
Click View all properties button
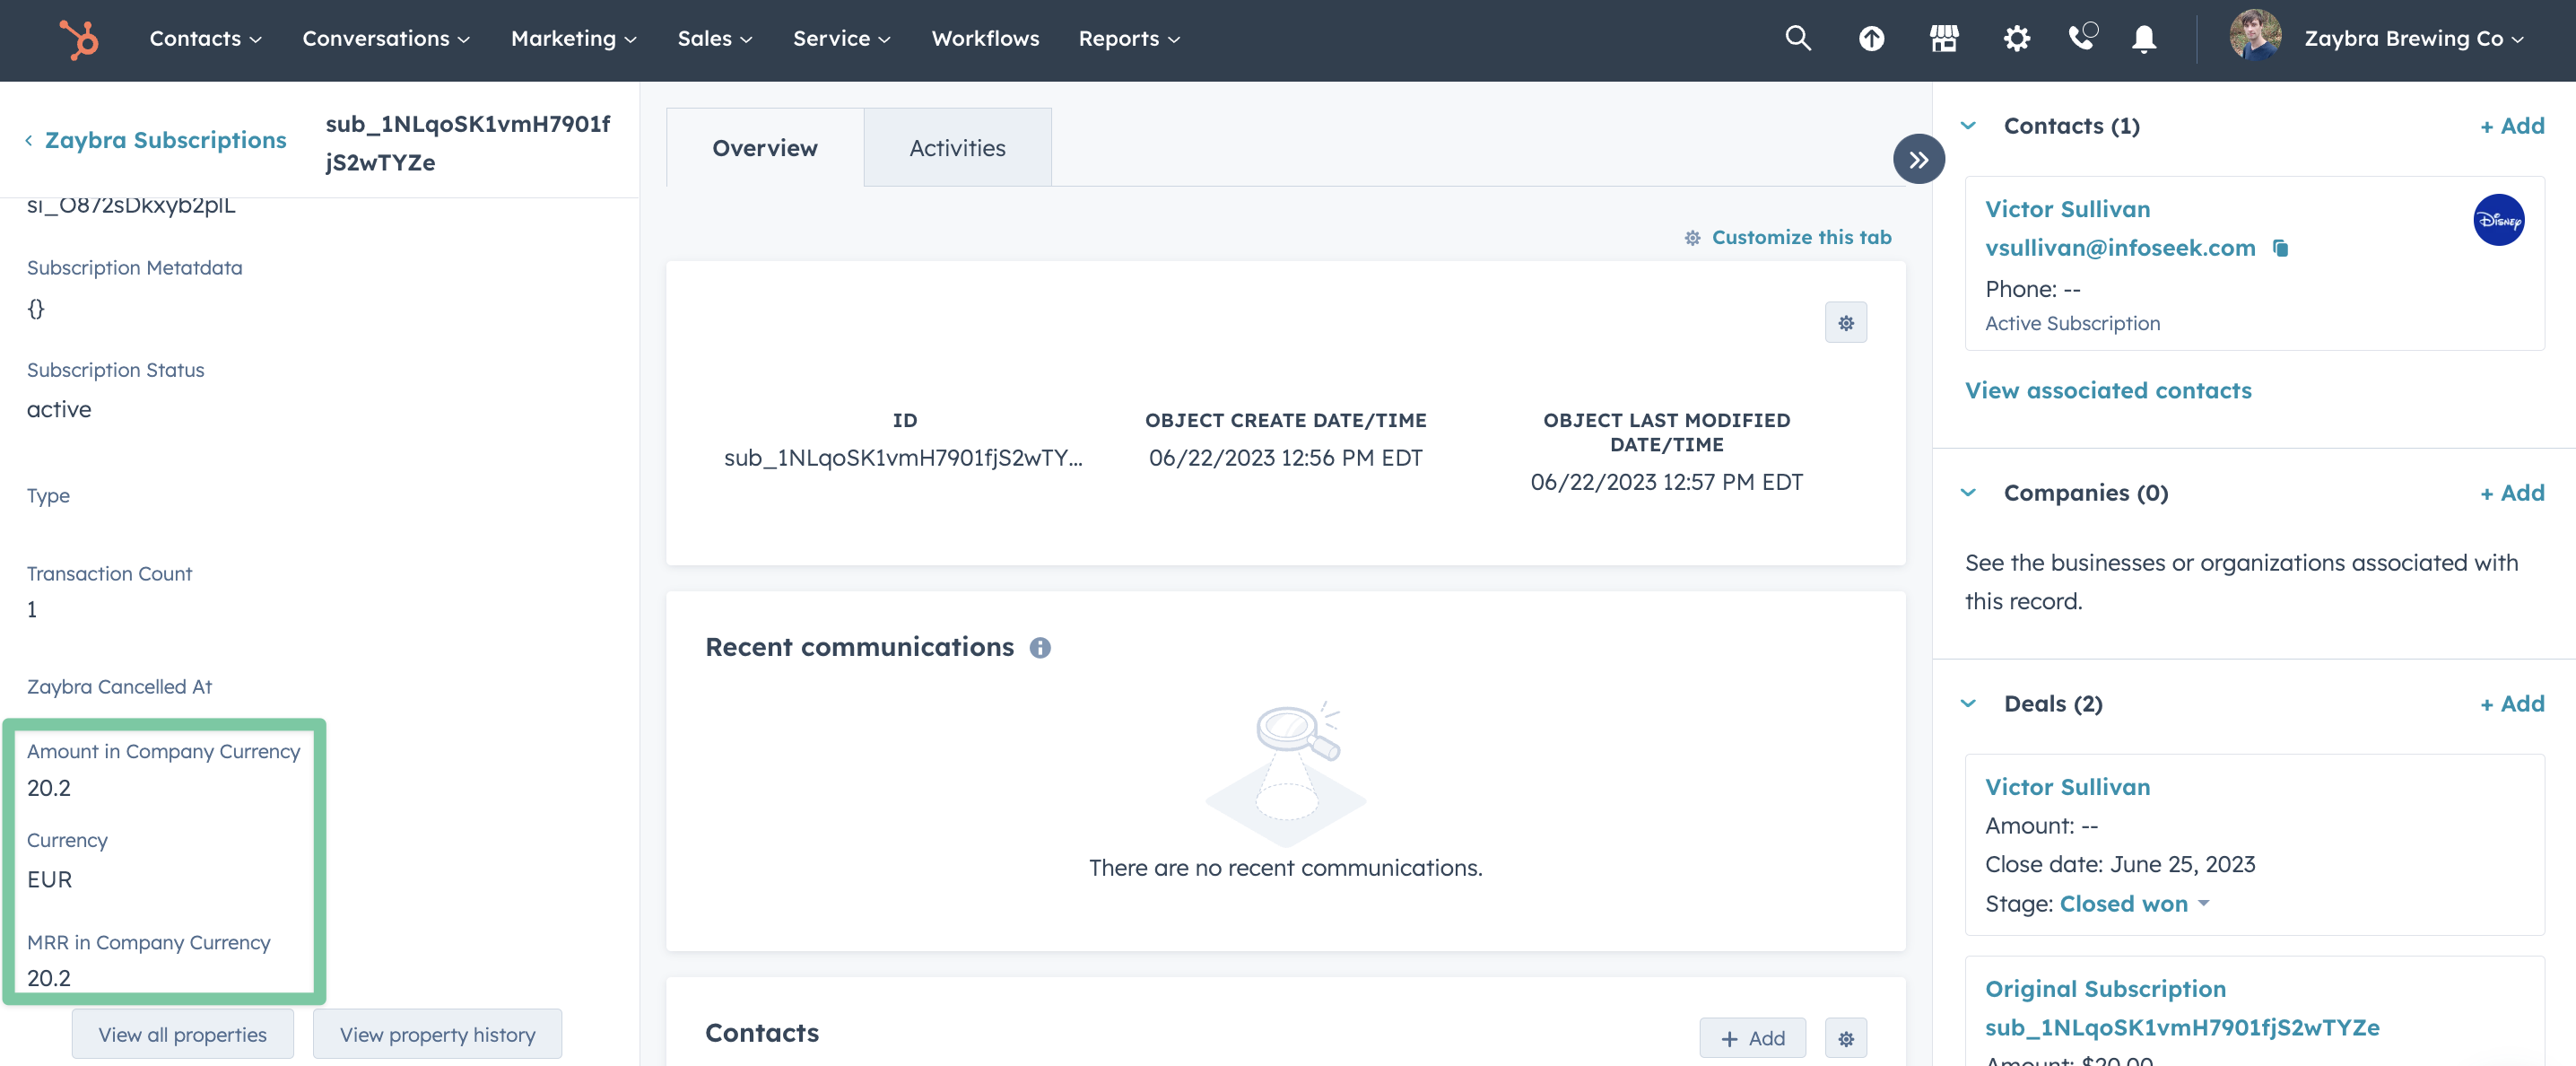point(182,1034)
